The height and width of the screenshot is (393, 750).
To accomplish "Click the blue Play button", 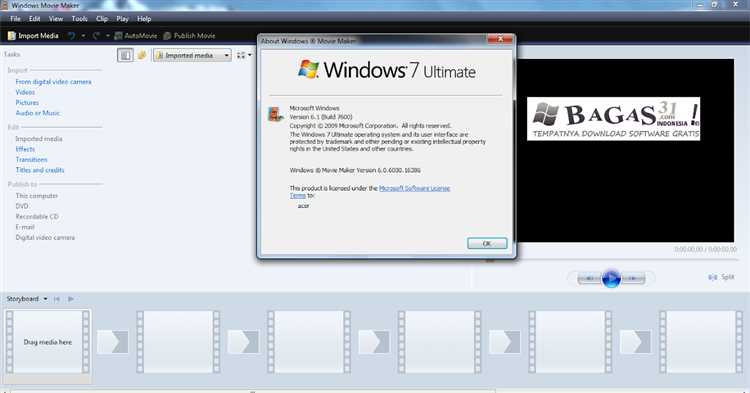I will [x=611, y=278].
